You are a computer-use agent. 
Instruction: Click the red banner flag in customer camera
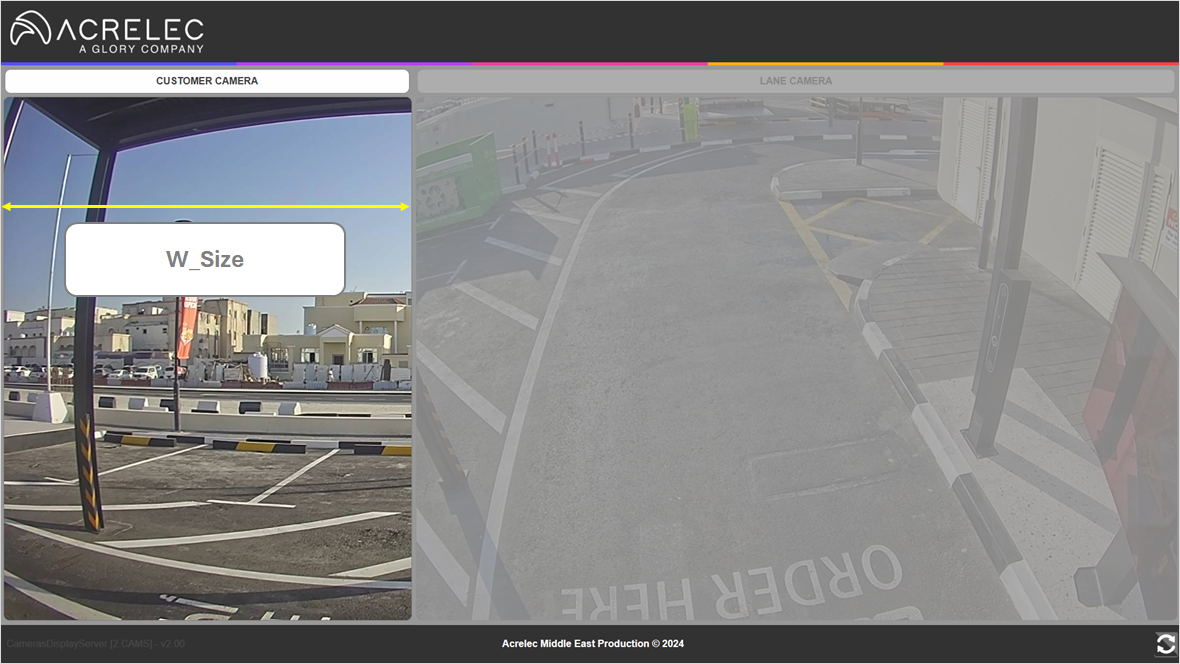coord(187,327)
